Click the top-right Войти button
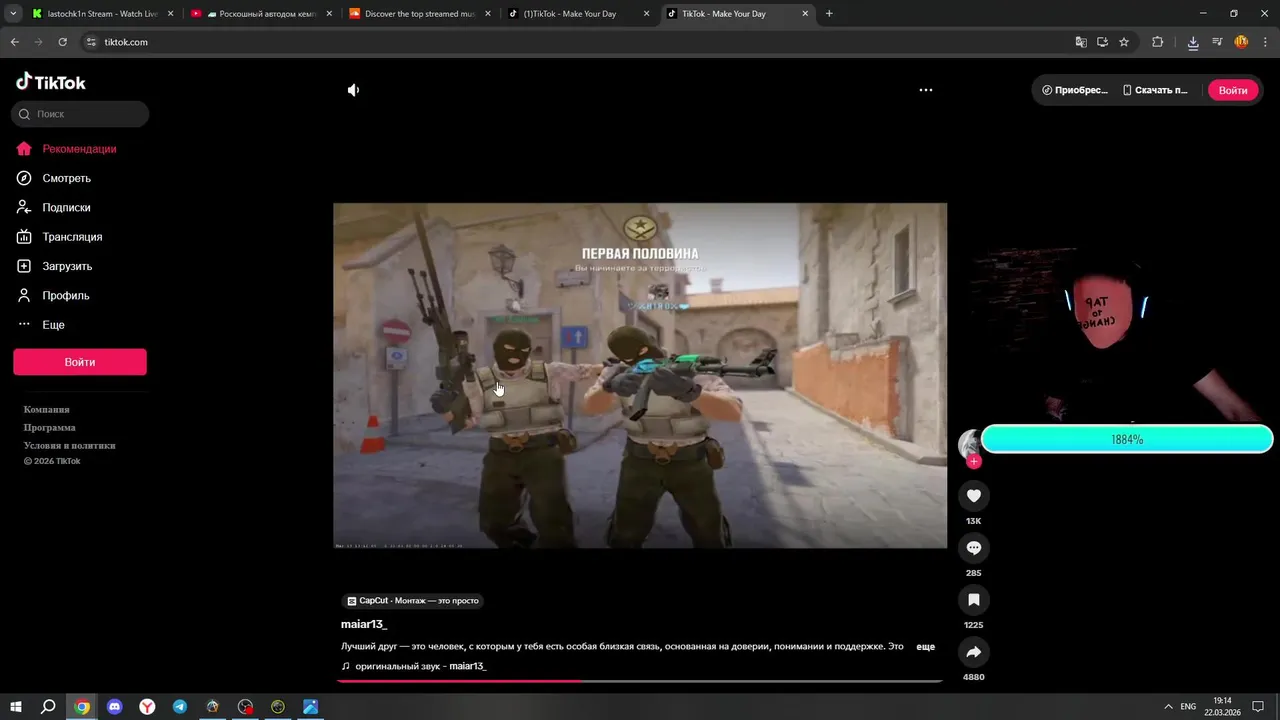The width and height of the screenshot is (1280, 720). [x=1233, y=90]
